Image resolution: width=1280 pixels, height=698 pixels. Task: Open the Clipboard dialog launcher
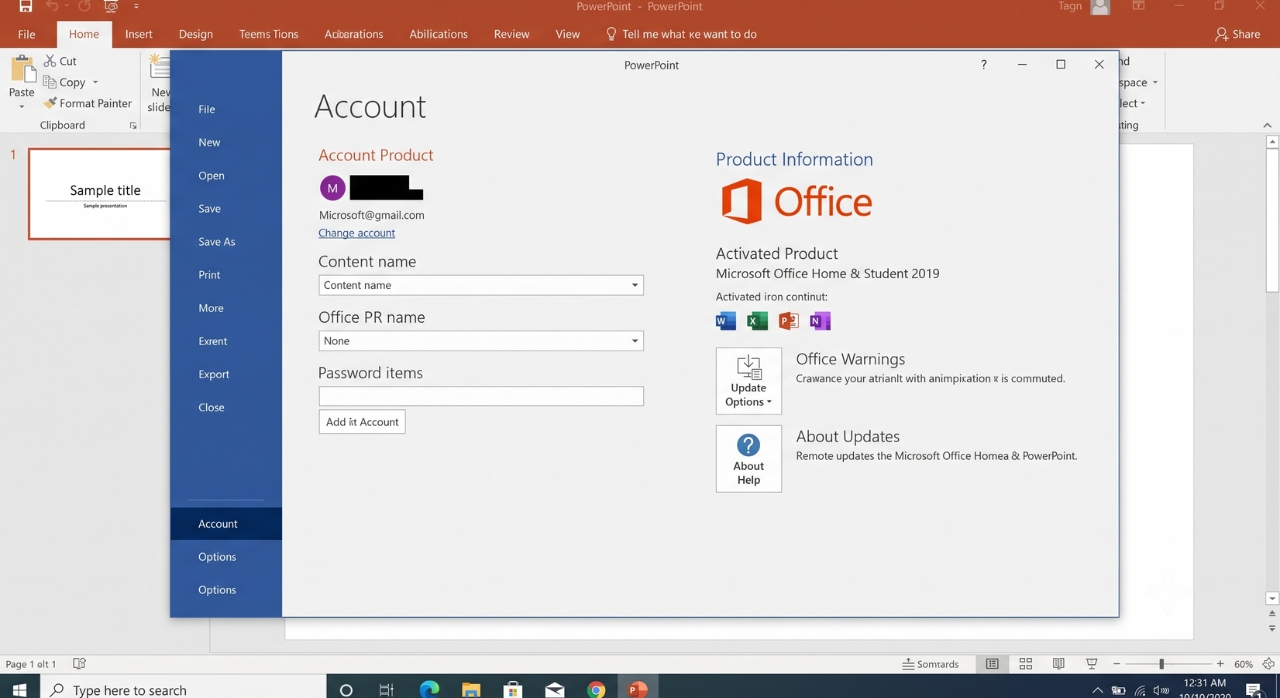click(x=133, y=126)
